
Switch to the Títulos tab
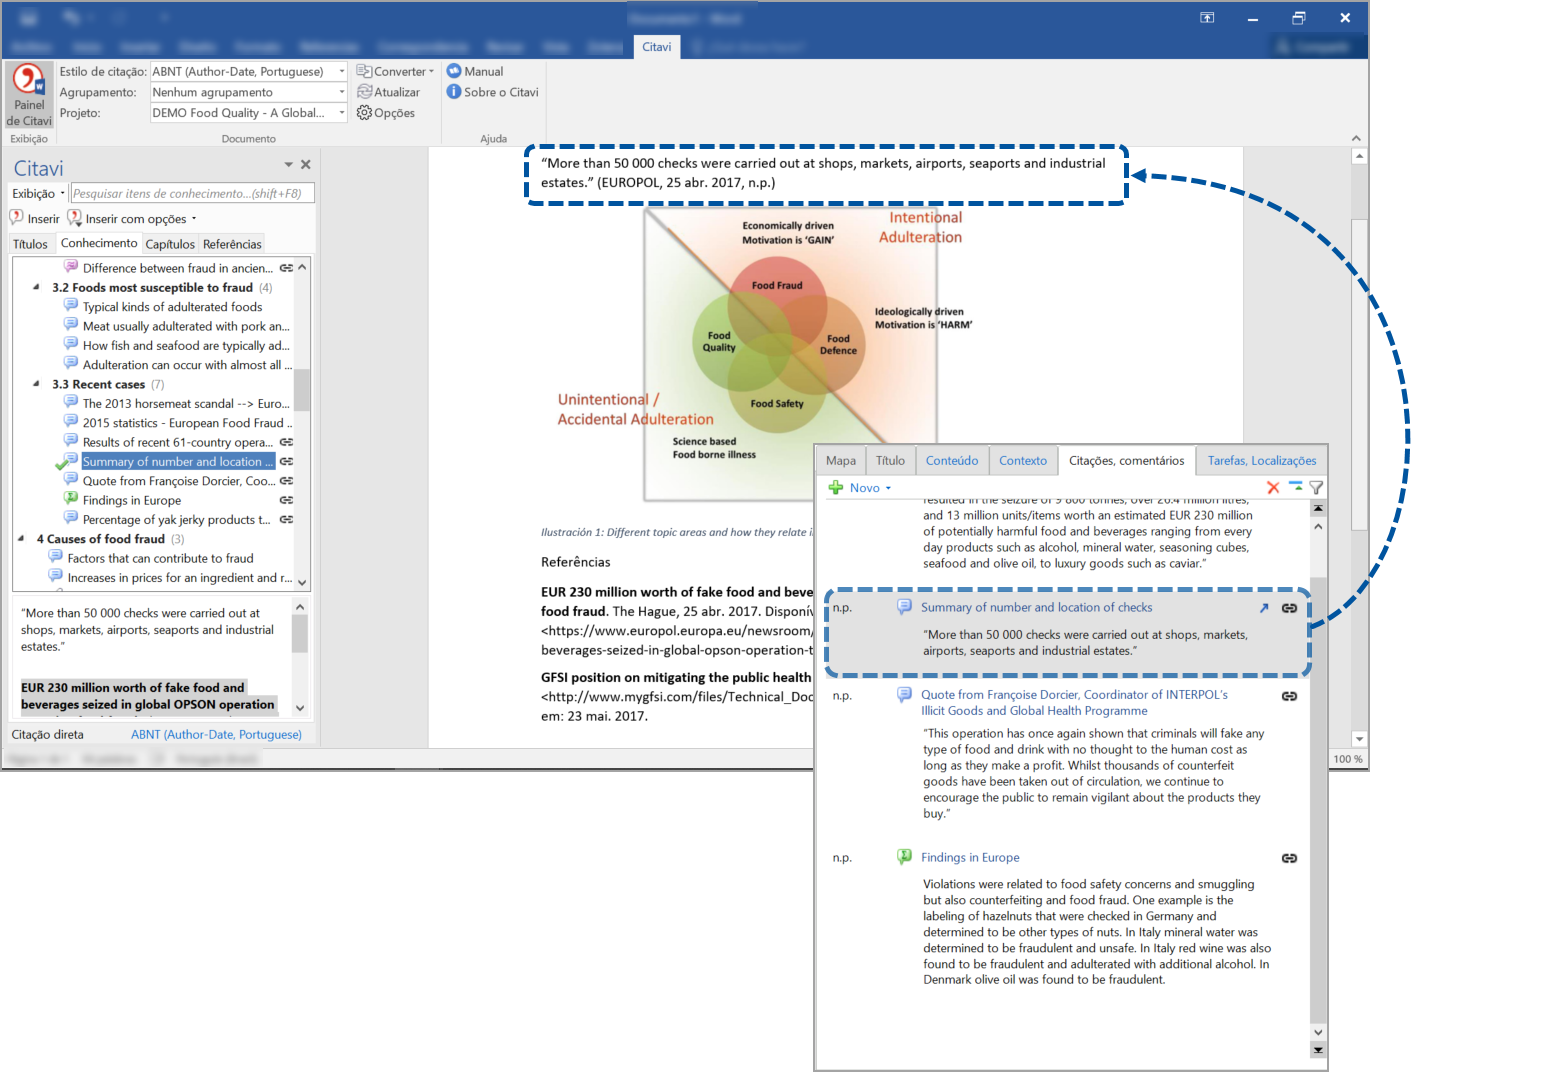[30, 244]
